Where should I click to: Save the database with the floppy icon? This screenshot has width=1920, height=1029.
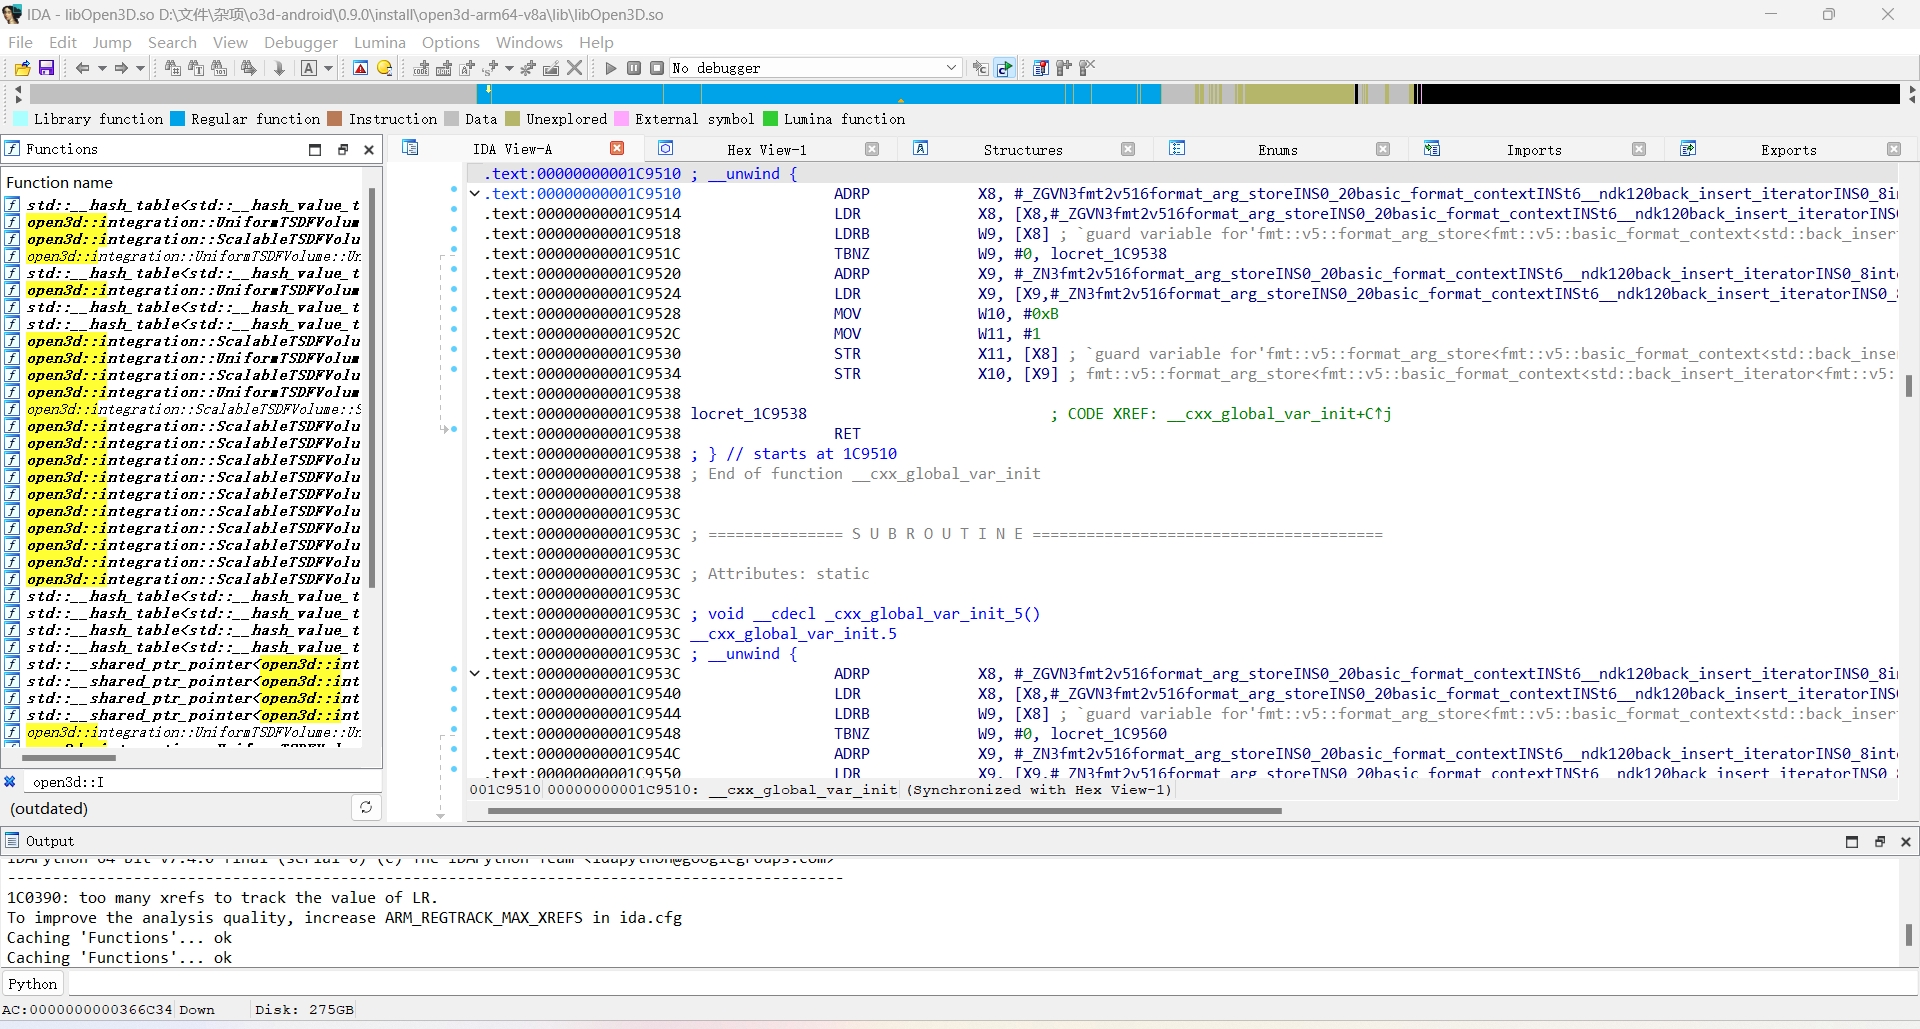46,68
